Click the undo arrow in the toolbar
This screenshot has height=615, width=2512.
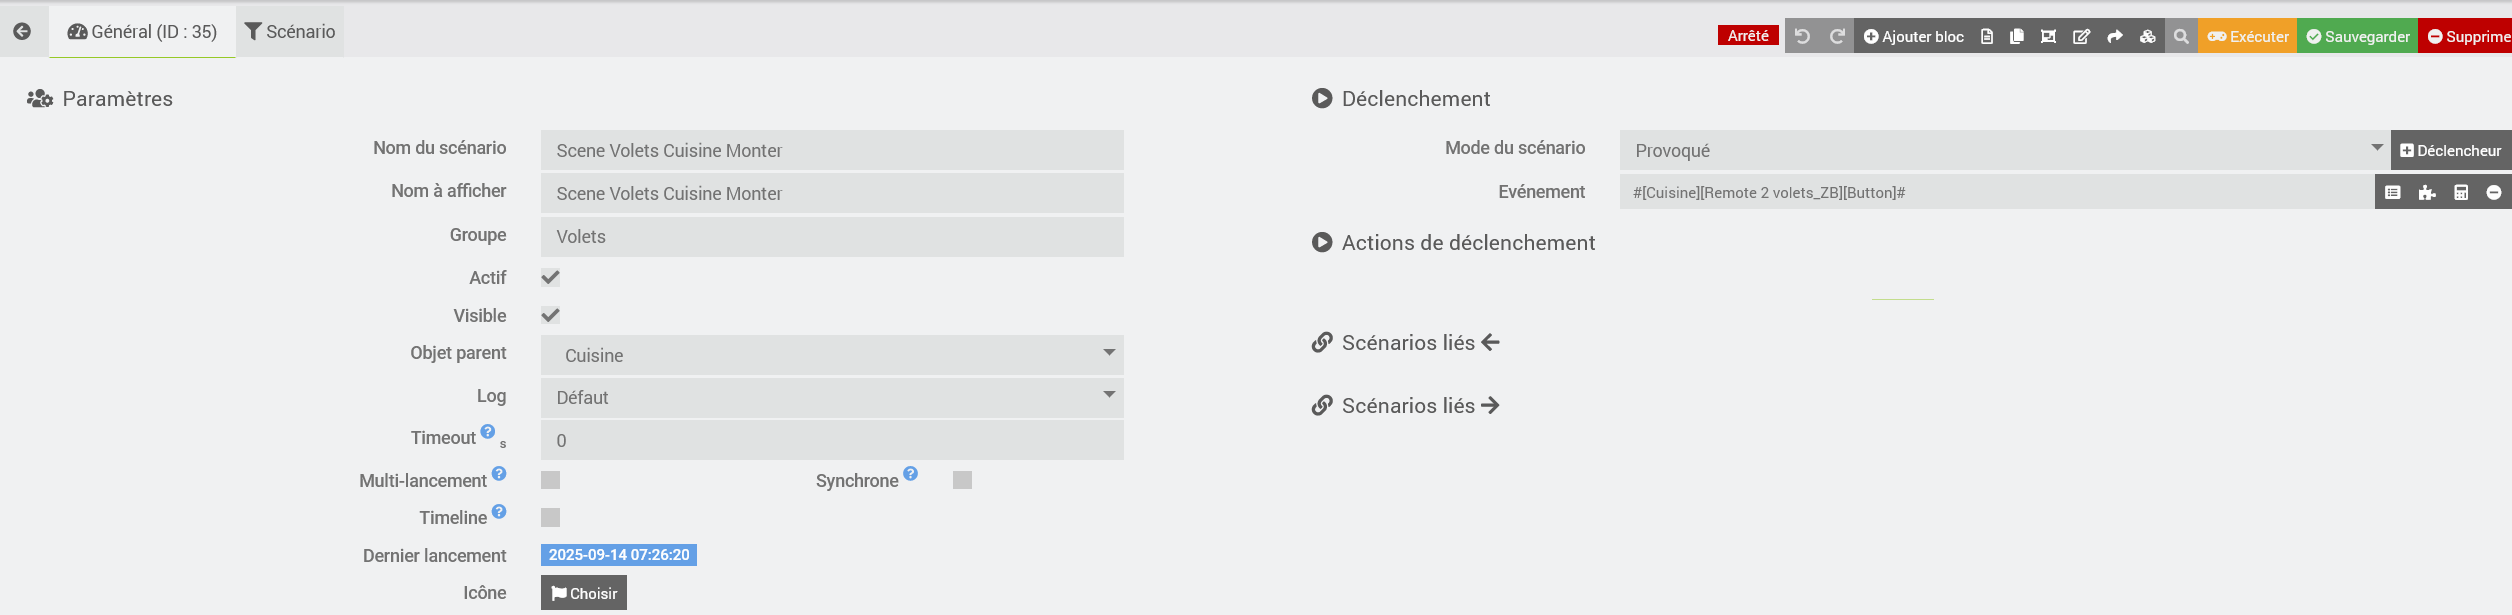[x=1802, y=36]
